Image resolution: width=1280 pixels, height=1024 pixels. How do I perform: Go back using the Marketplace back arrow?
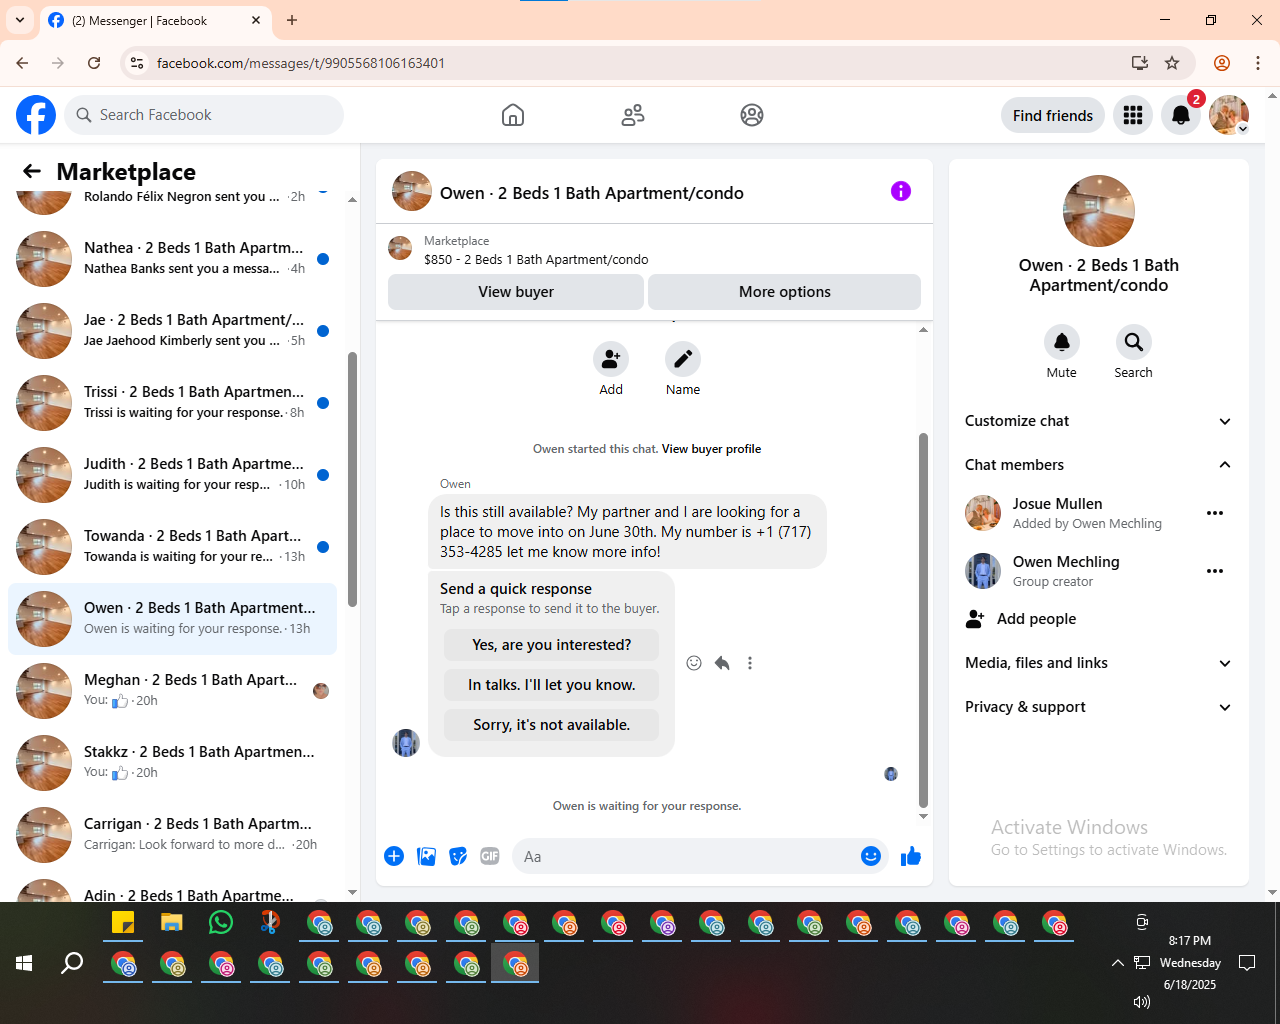[32, 171]
